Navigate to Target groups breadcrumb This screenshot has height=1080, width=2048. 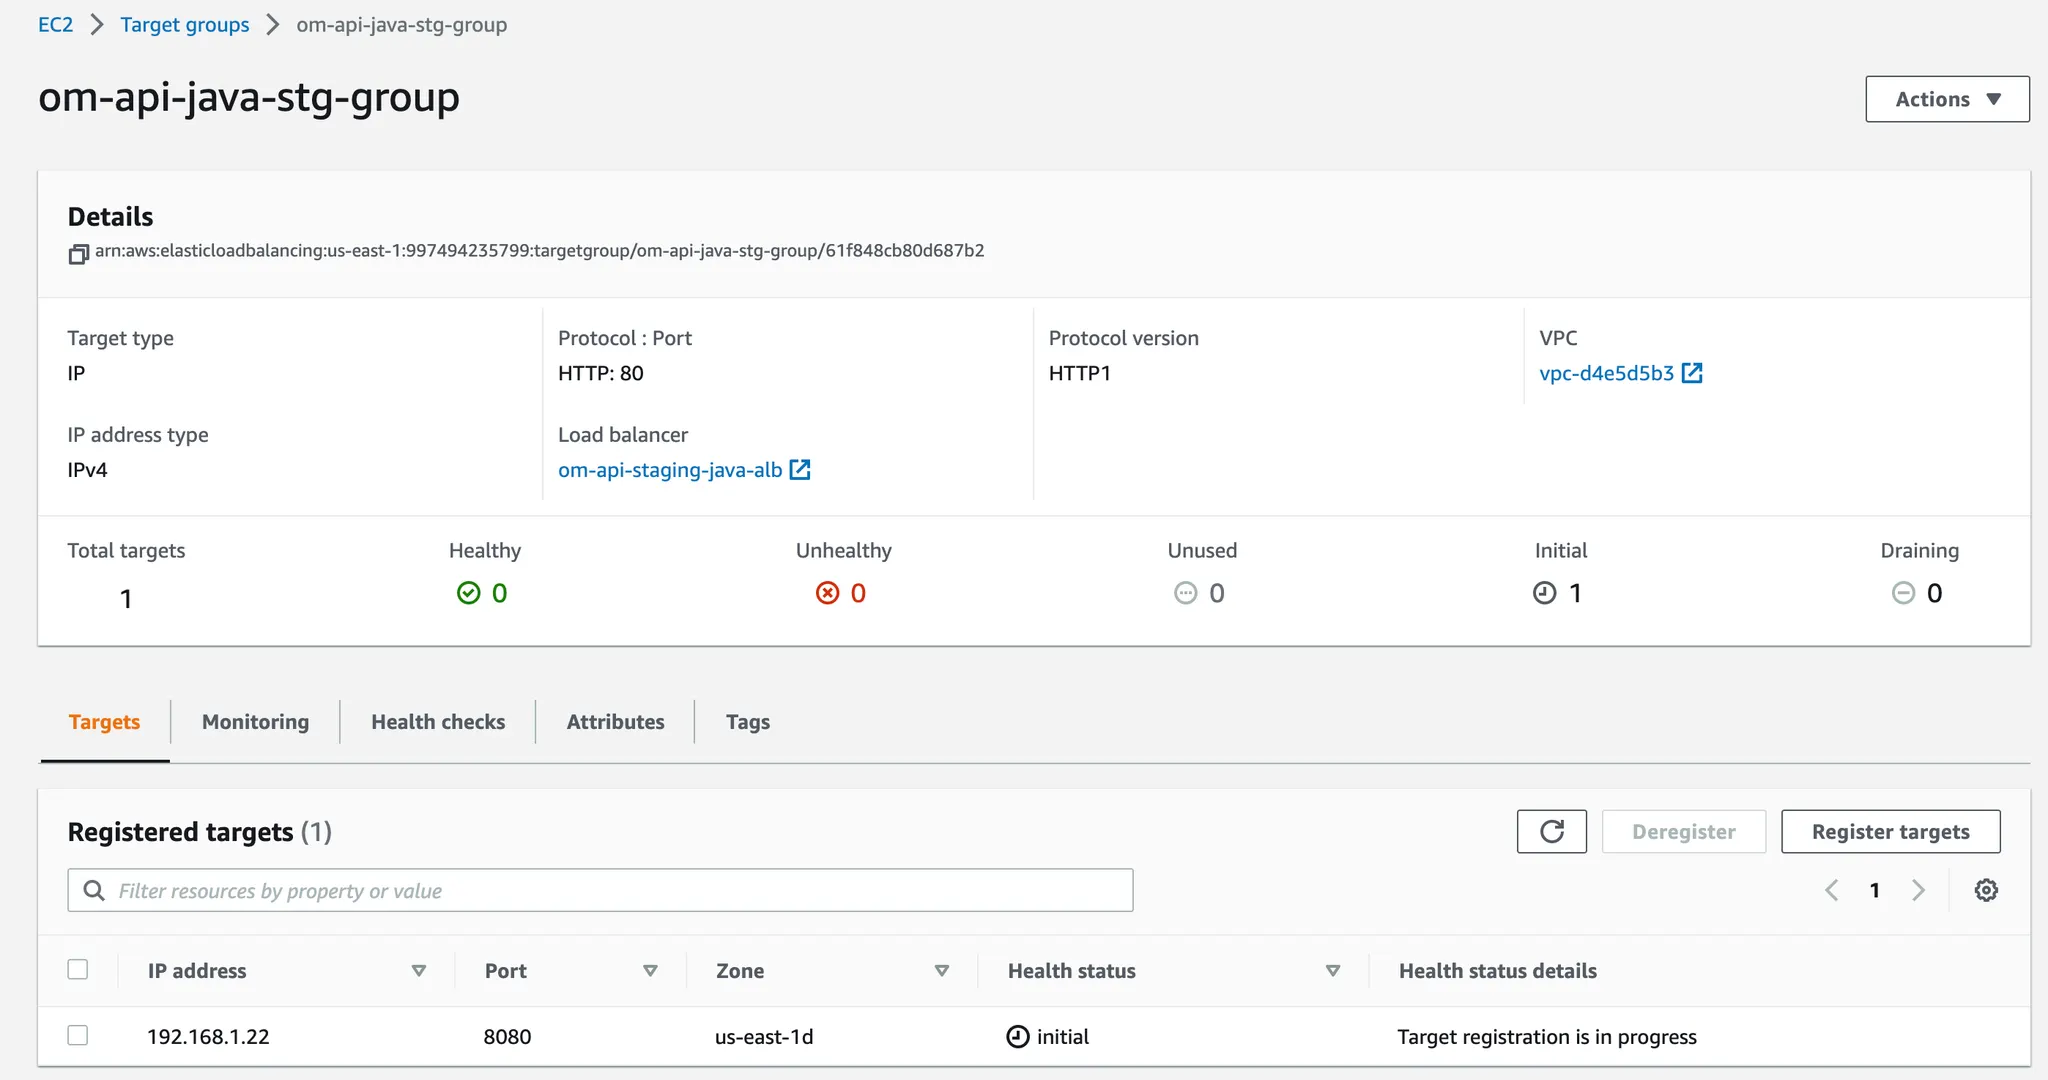point(185,25)
